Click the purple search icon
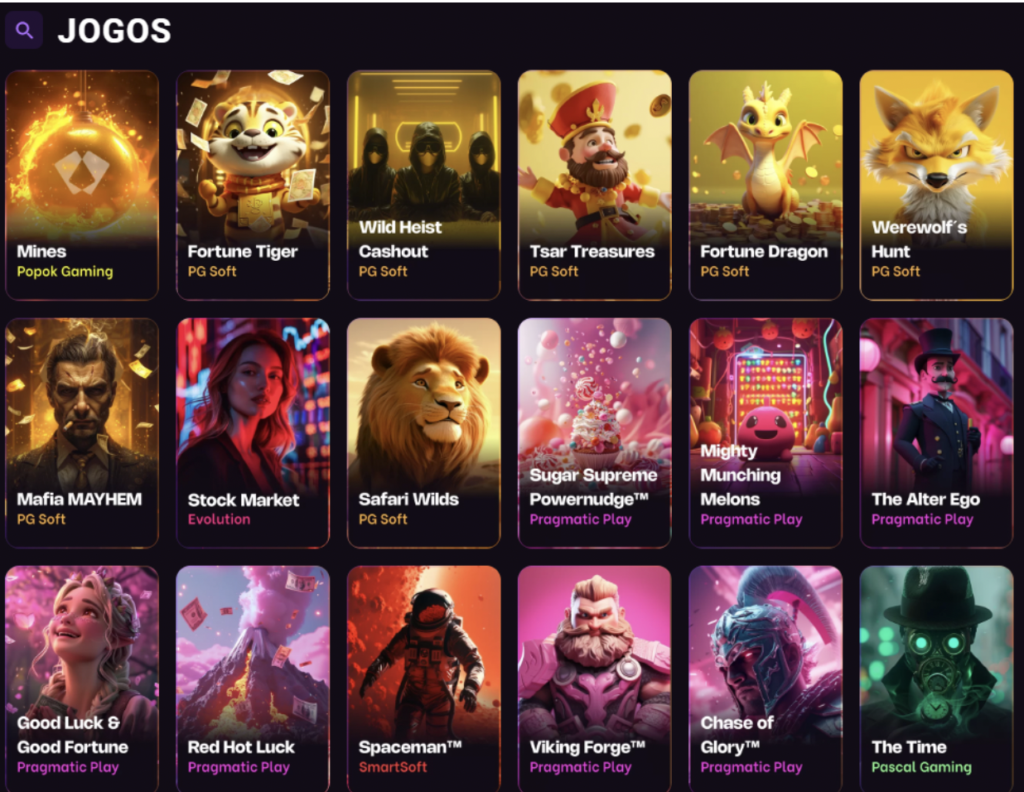 pyautogui.click(x=24, y=30)
